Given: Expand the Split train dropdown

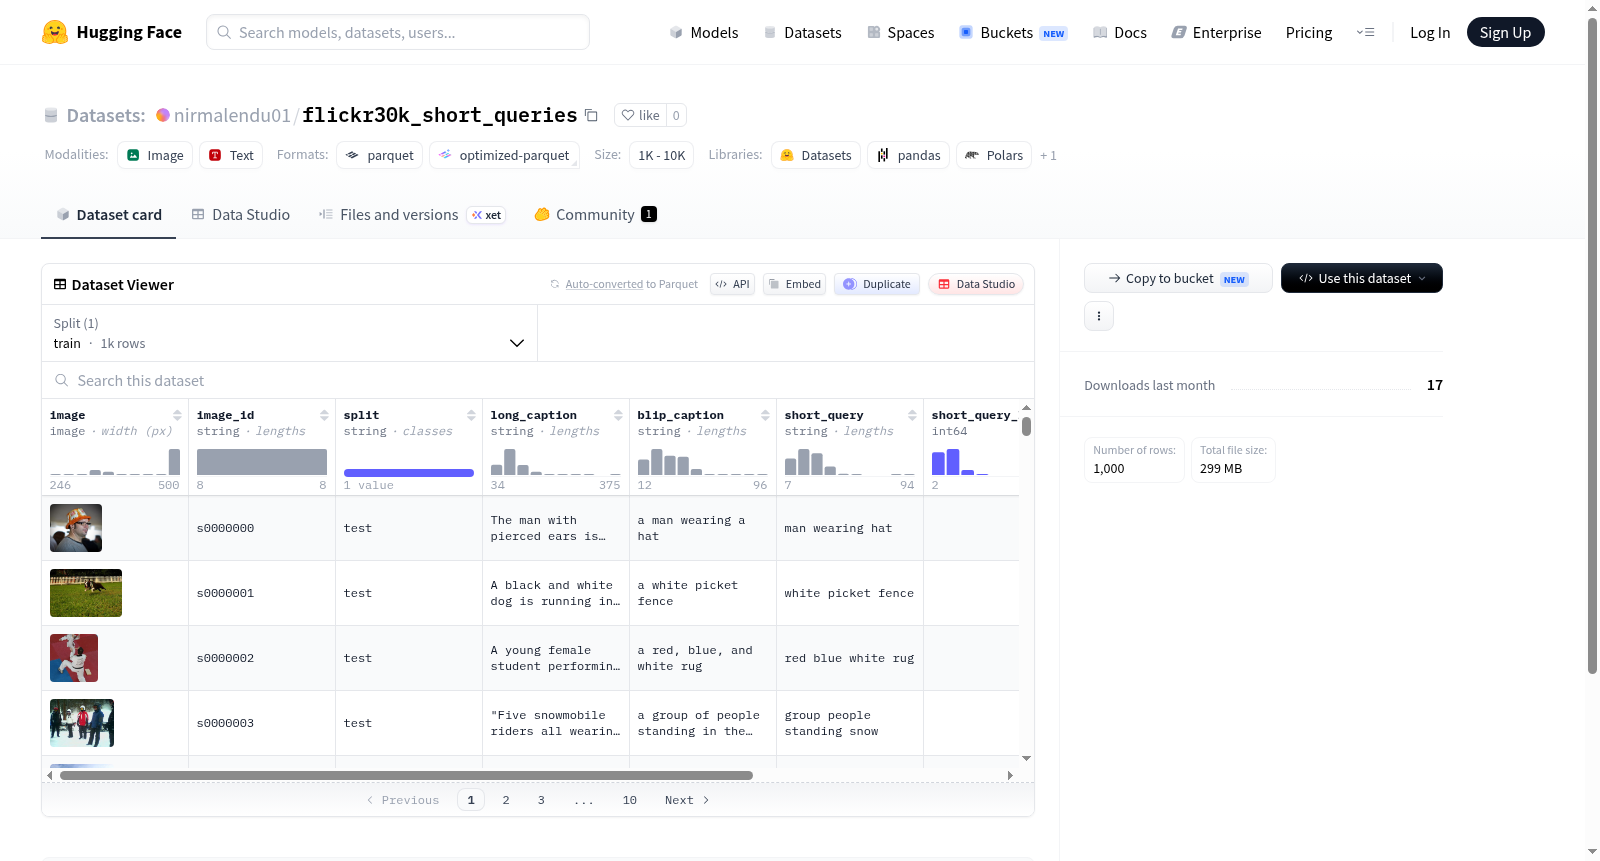Looking at the screenshot, I should click(290, 333).
